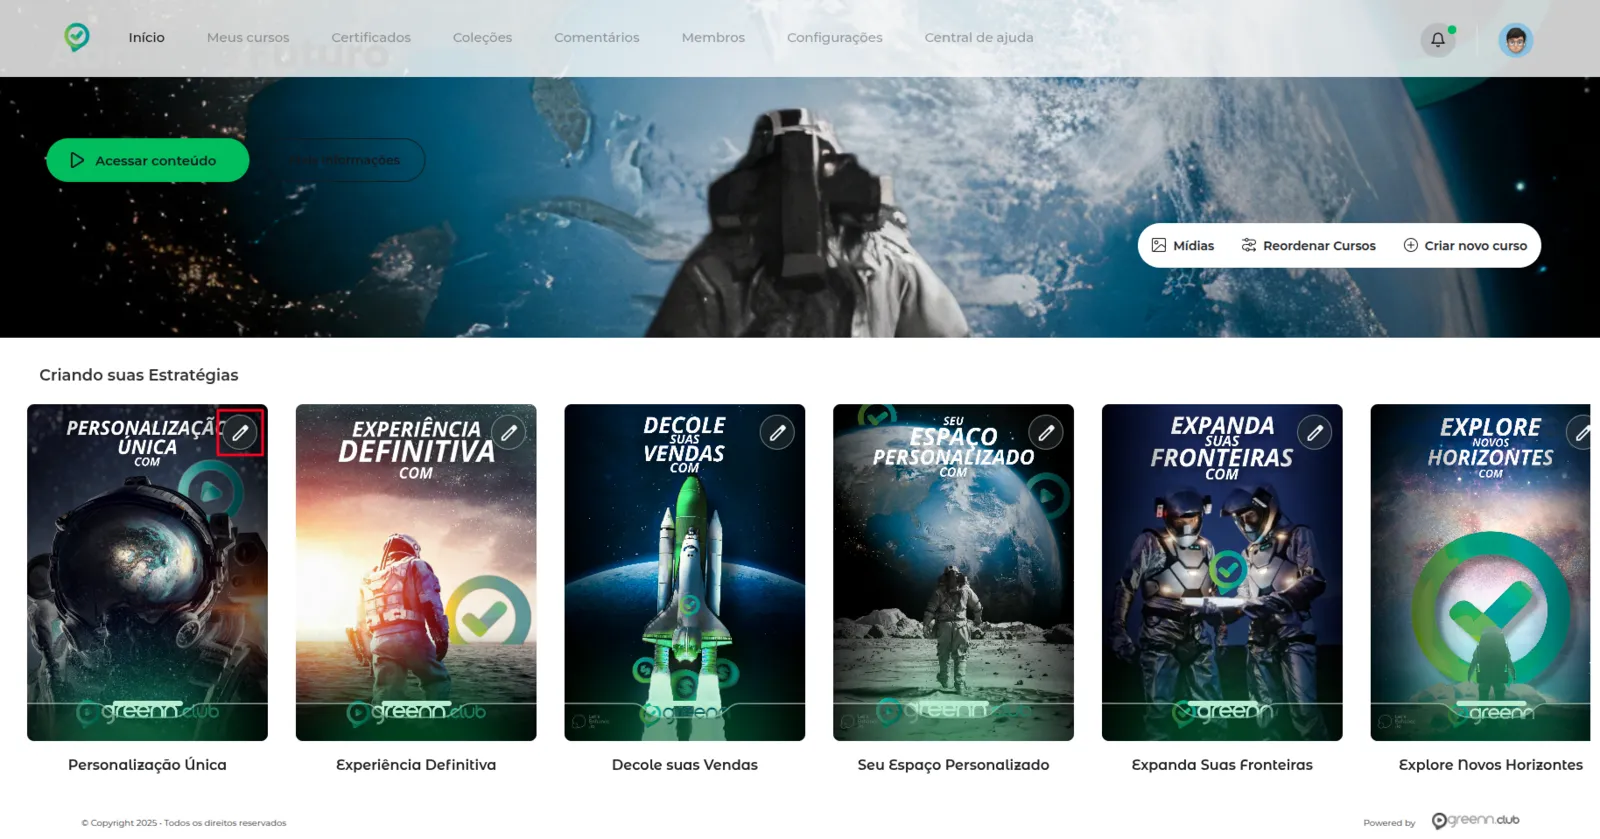
Task: Click Criar novo curso
Action: (1465, 245)
